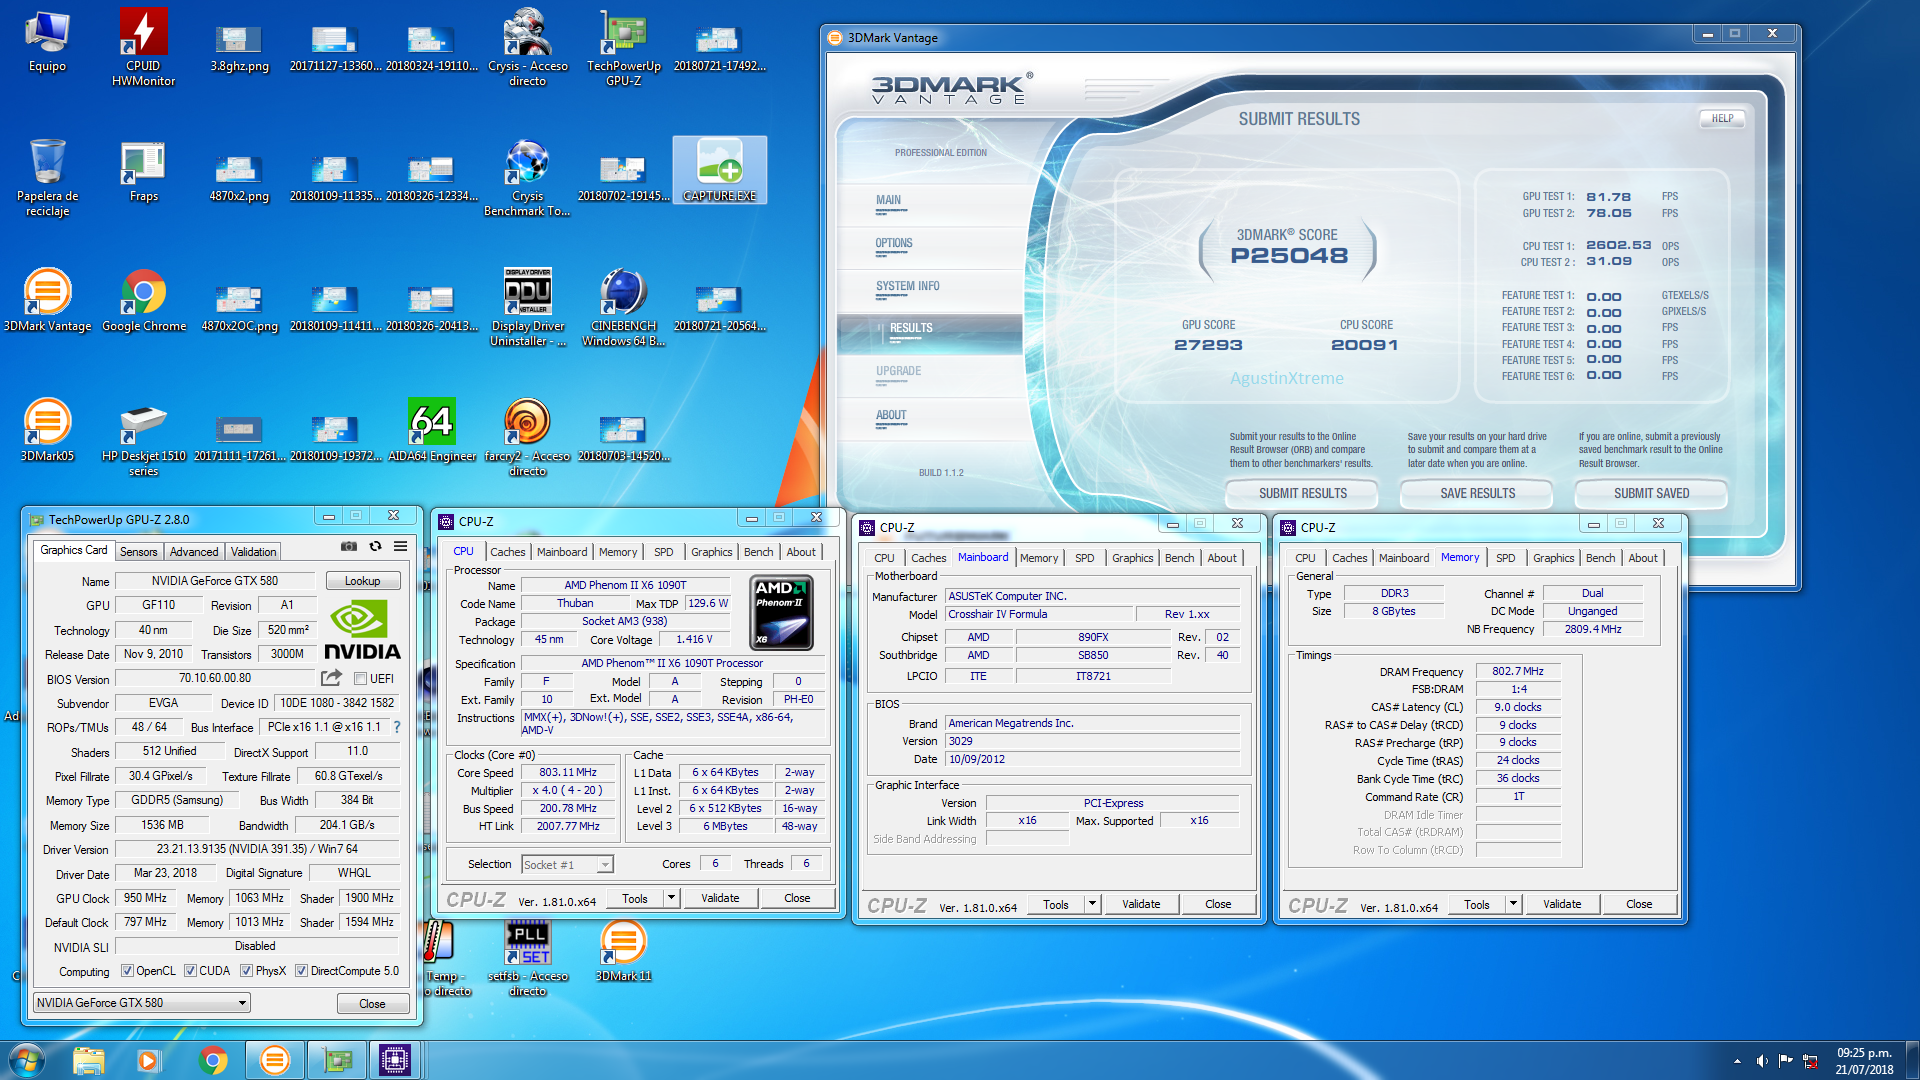Launch Google Chrome desktop shortcut
1920x1080 pixels.
pos(144,300)
